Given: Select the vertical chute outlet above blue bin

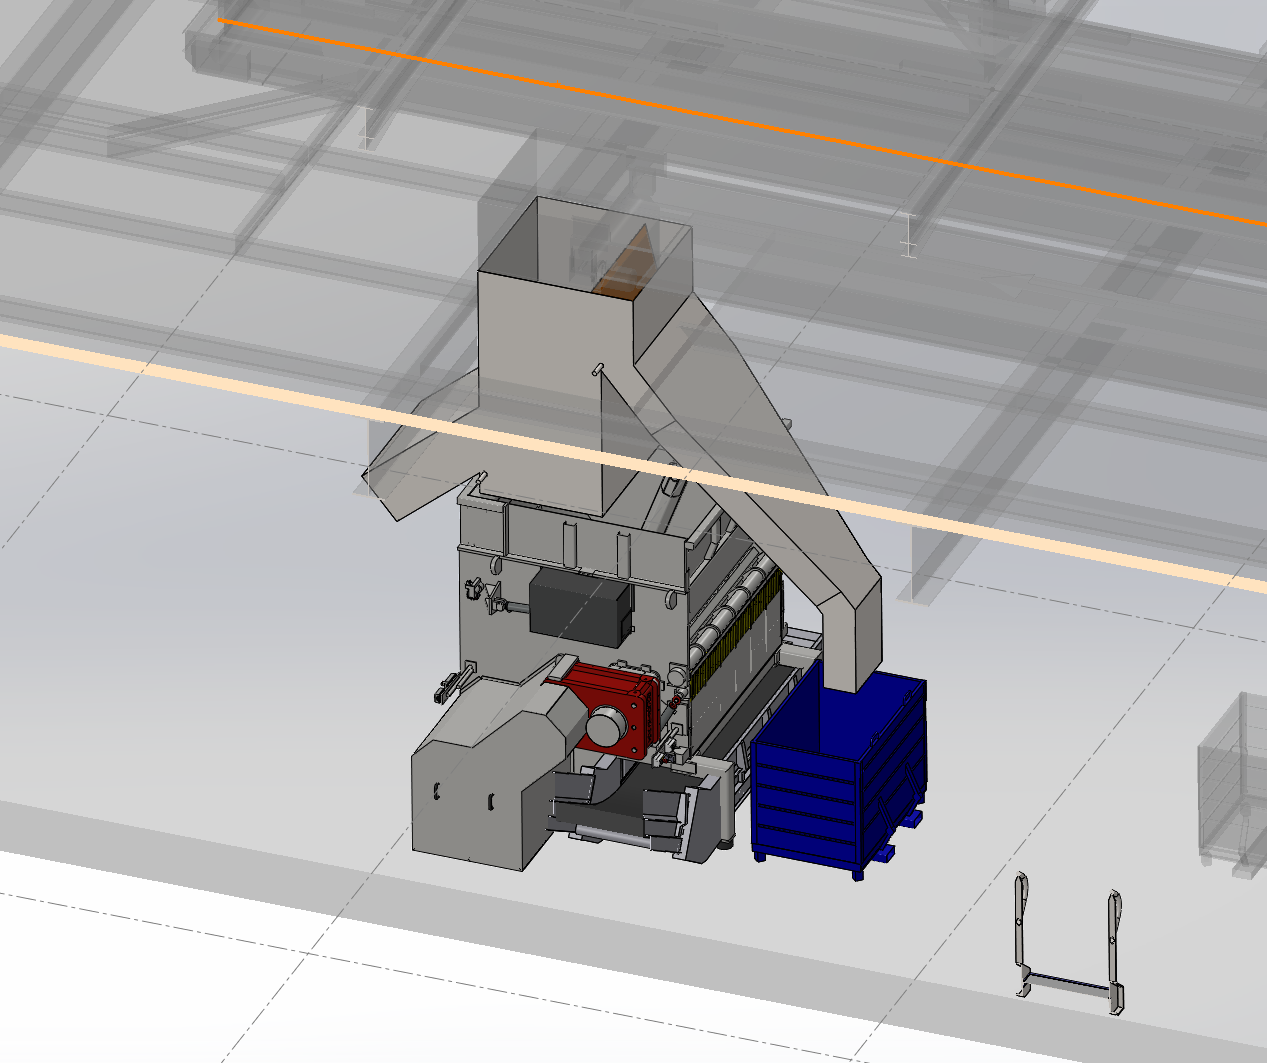Looking at the screenshot, I should [852, 640].
